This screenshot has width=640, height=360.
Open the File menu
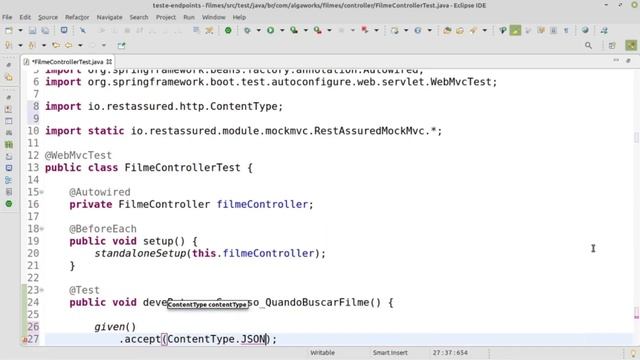click(7, 17)
